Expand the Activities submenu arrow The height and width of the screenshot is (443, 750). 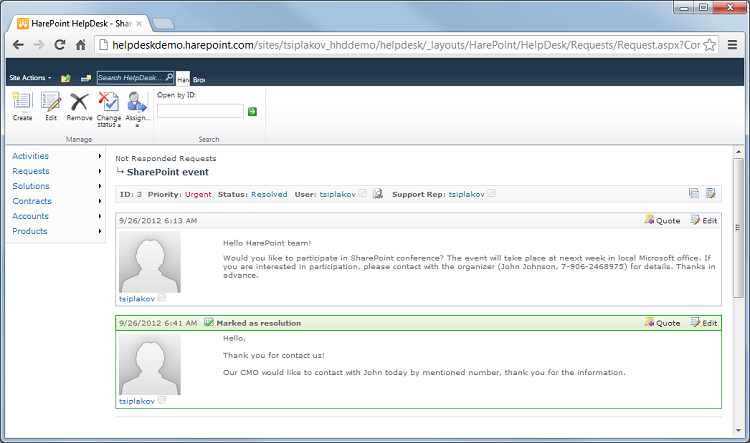coord(99,156)
